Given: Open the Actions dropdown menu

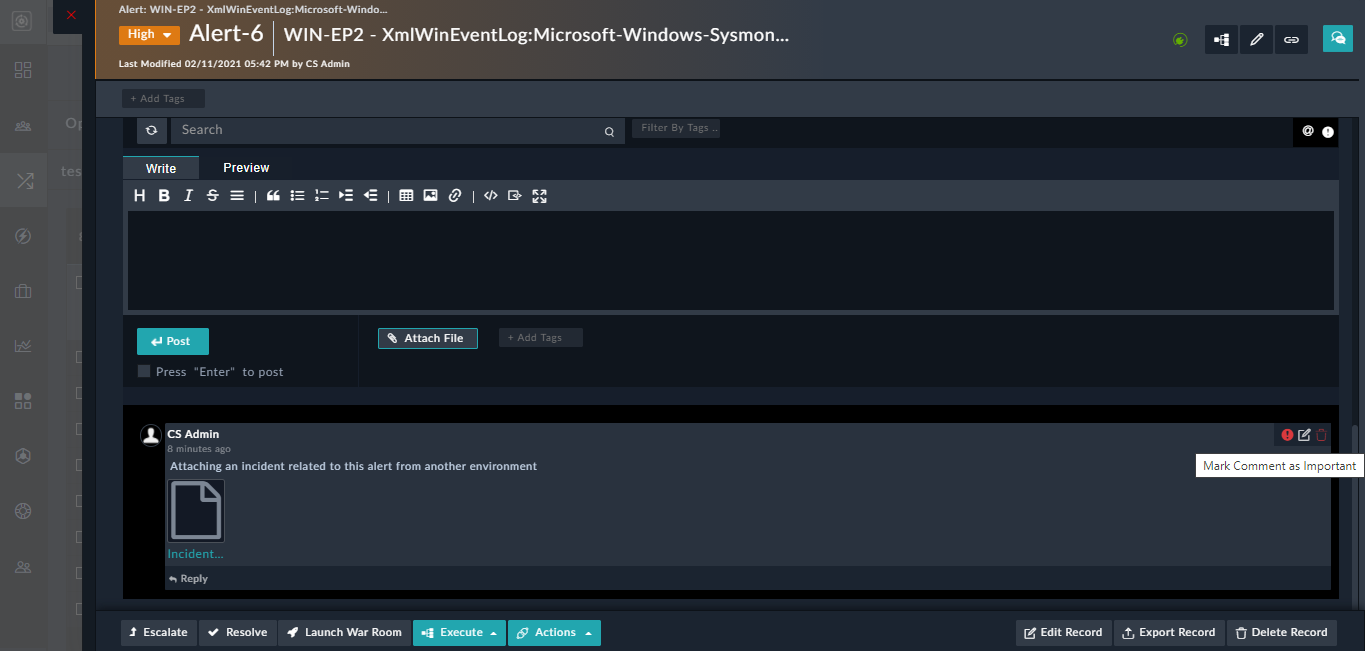Looking at the screenshot, I should point(554,632).
